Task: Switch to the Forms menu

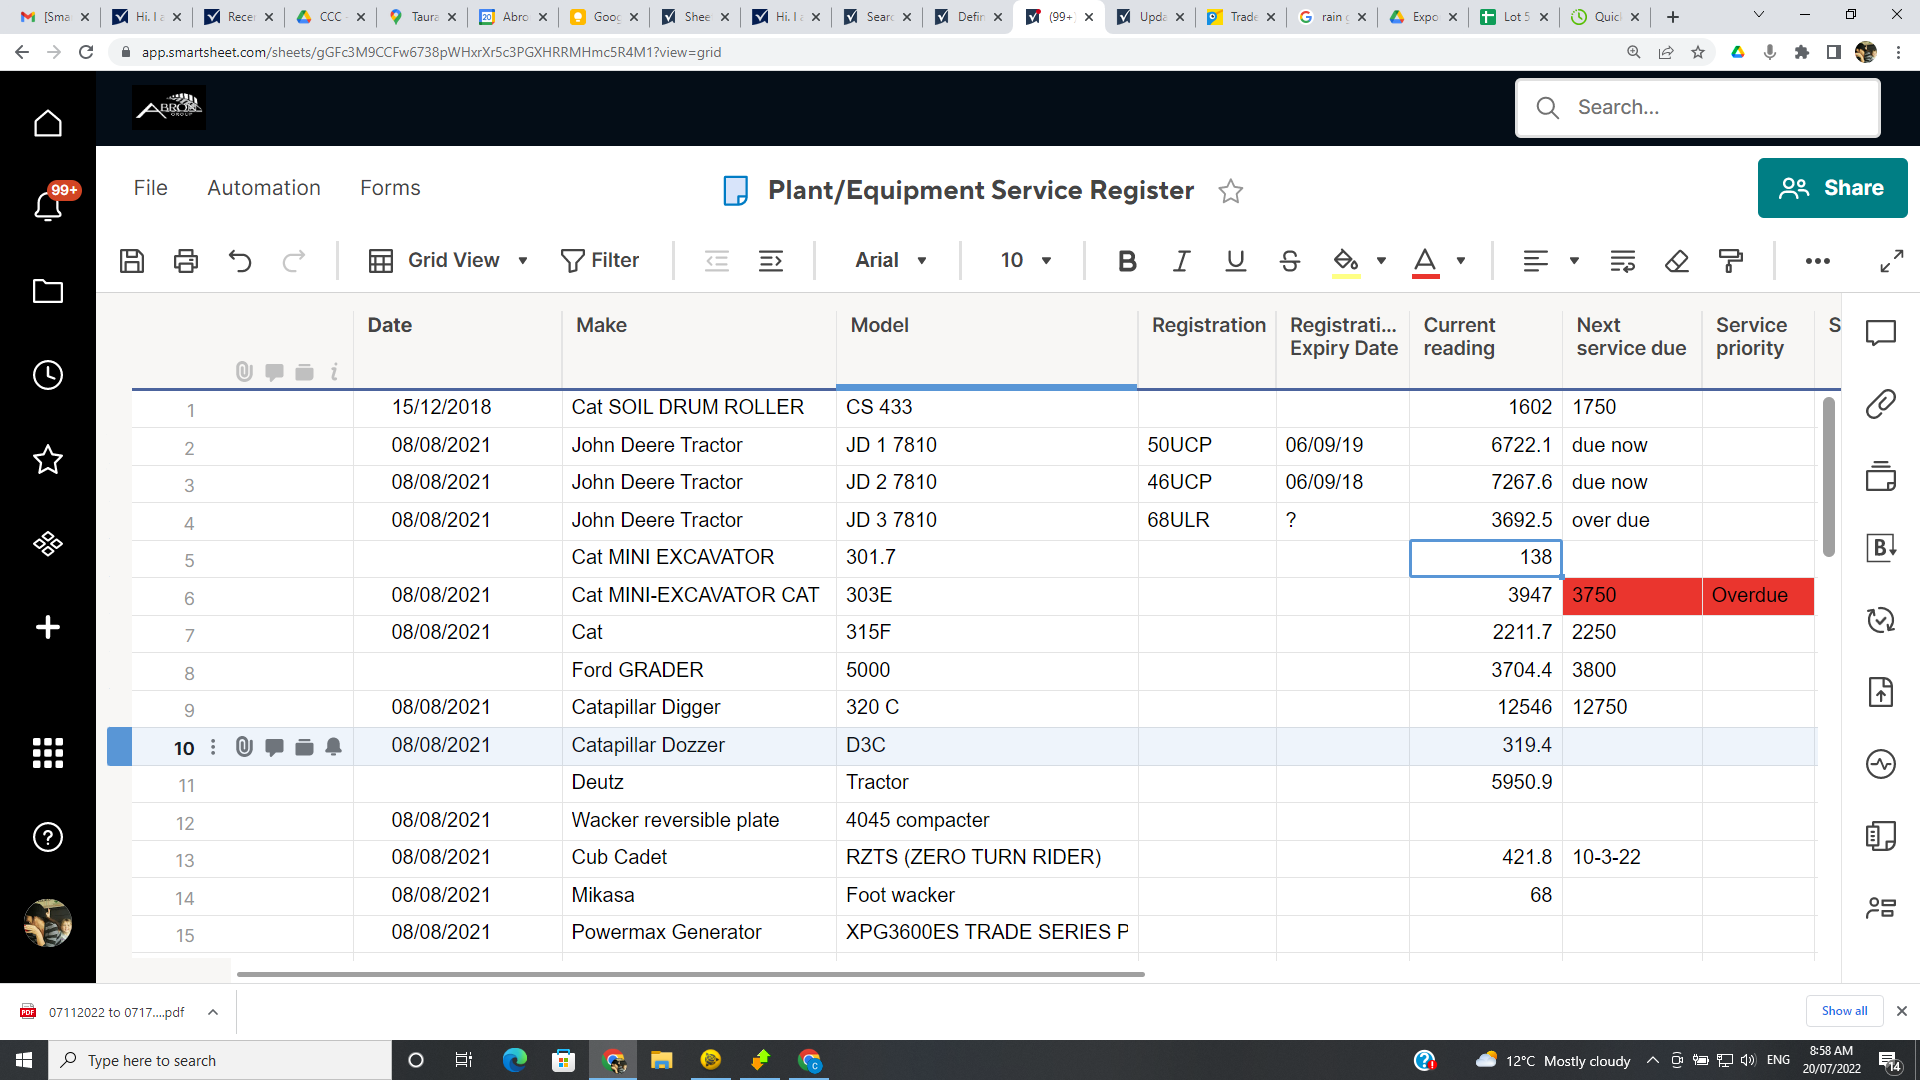Action: coord(390,188)
